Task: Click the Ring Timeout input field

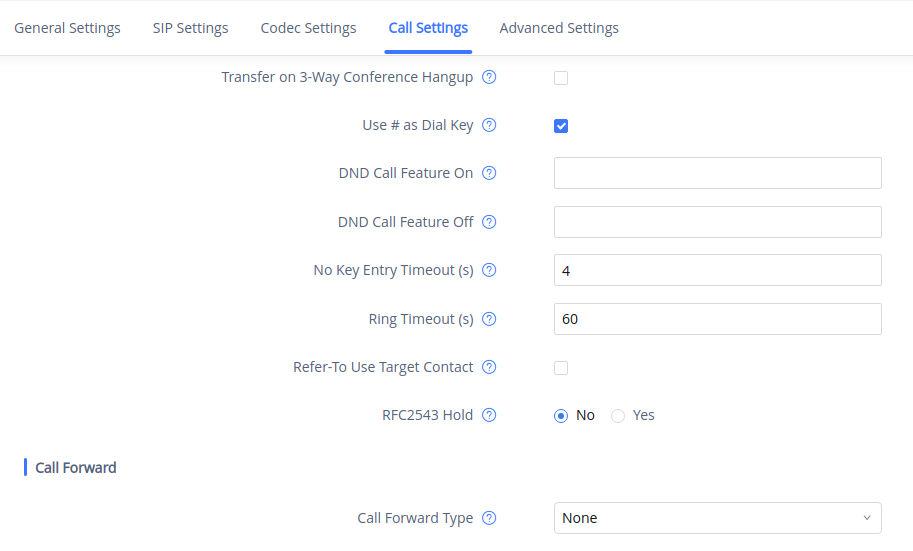Action: coord(717,319)
